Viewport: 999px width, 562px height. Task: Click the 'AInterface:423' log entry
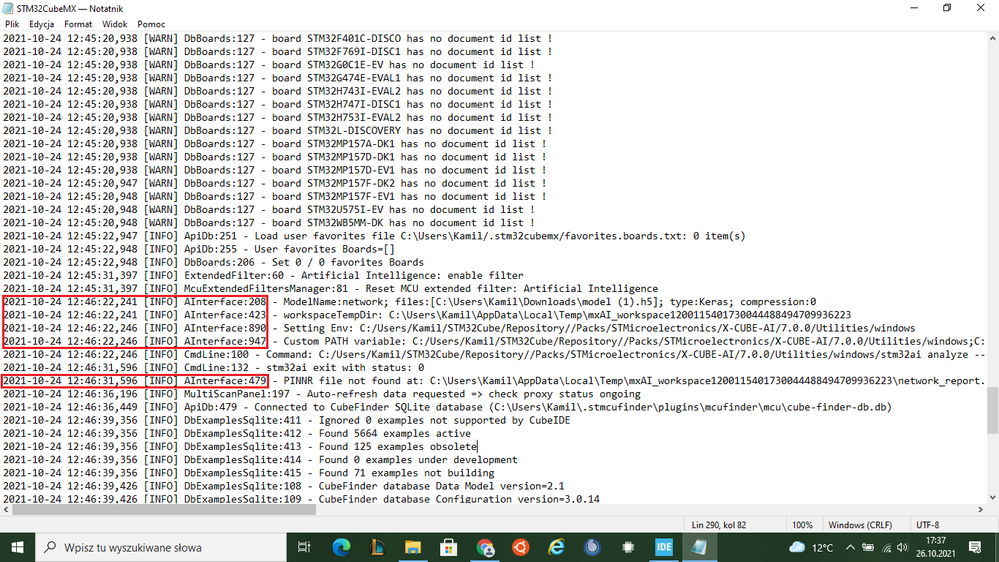[427, 315]
